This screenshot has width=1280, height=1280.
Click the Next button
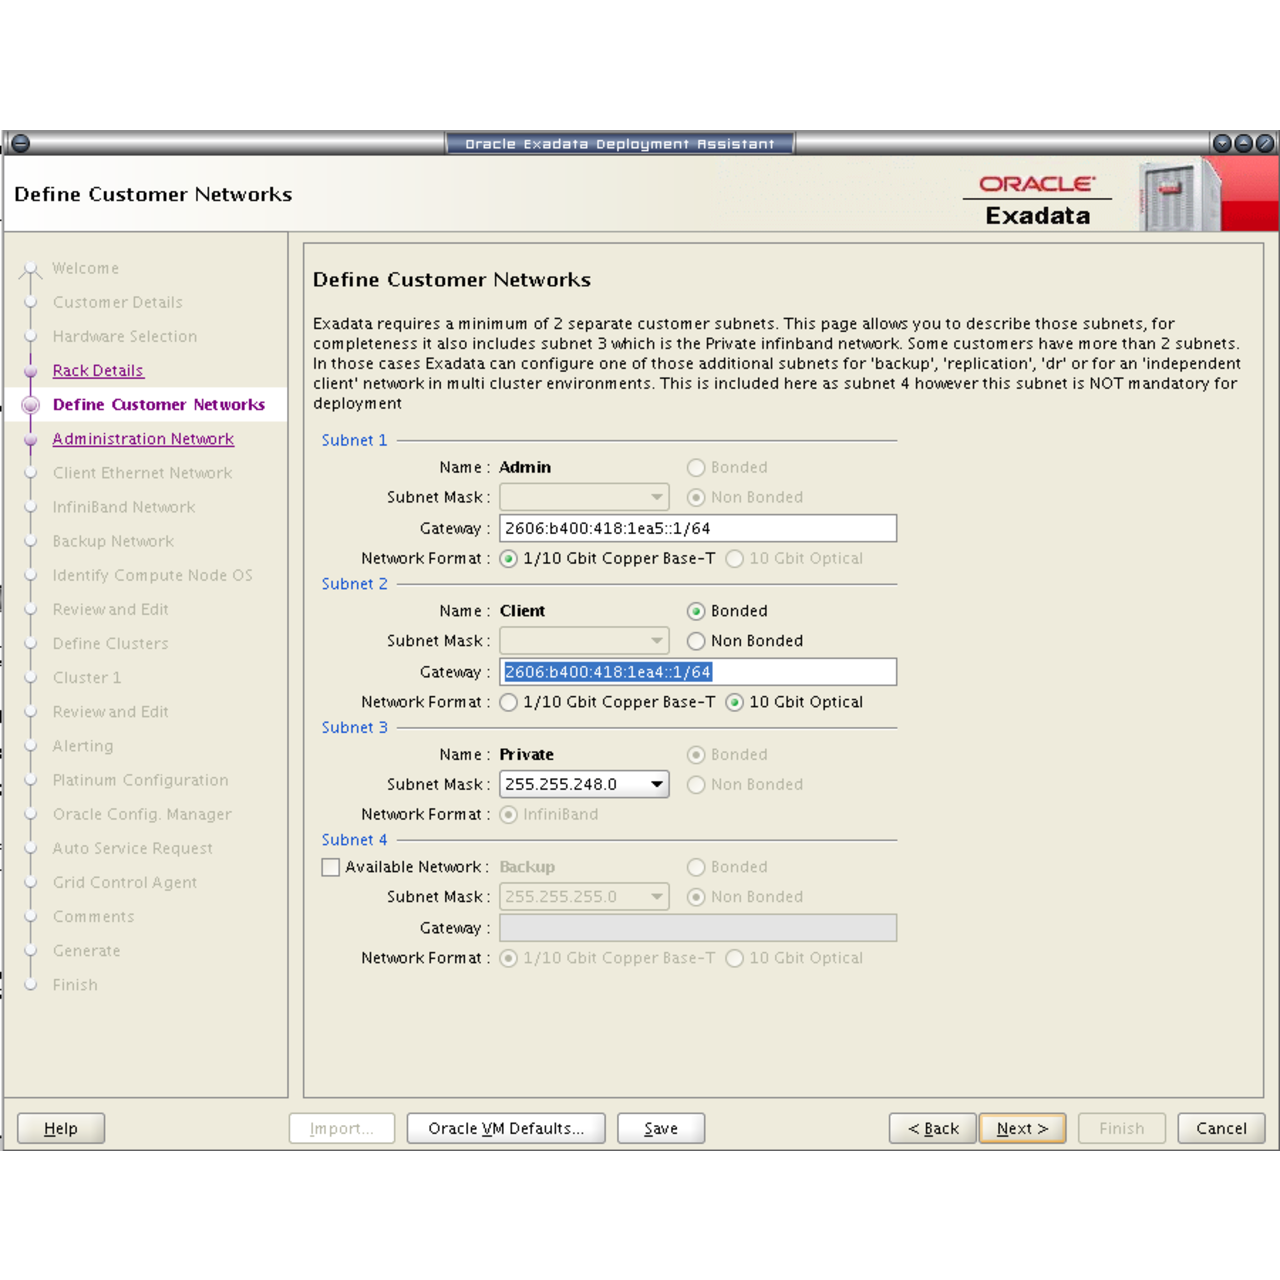click(x=1022, y=1128)
